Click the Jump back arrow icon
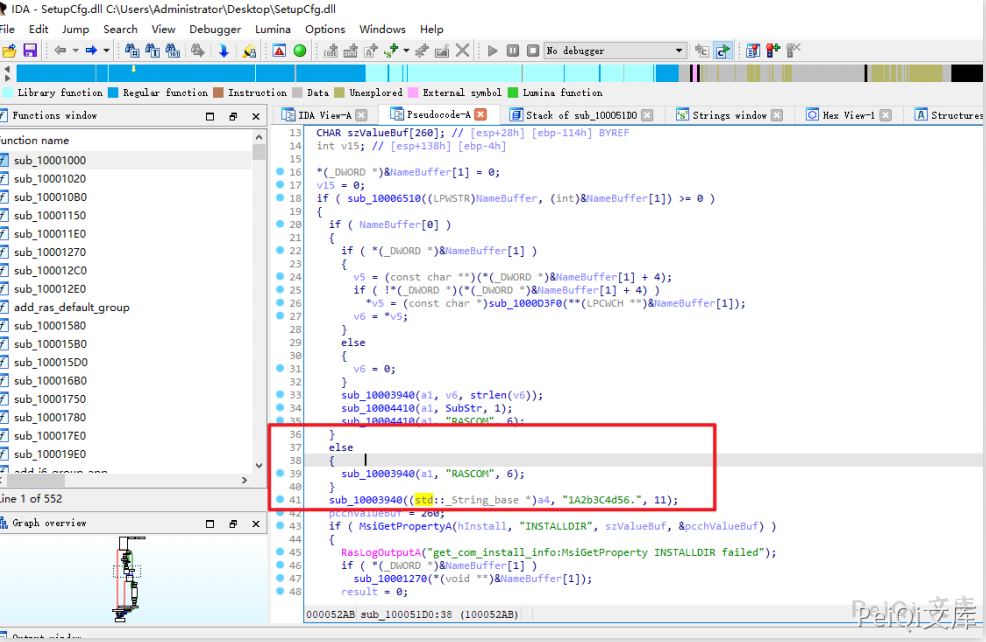986x642 pixels. click(60, 50)
